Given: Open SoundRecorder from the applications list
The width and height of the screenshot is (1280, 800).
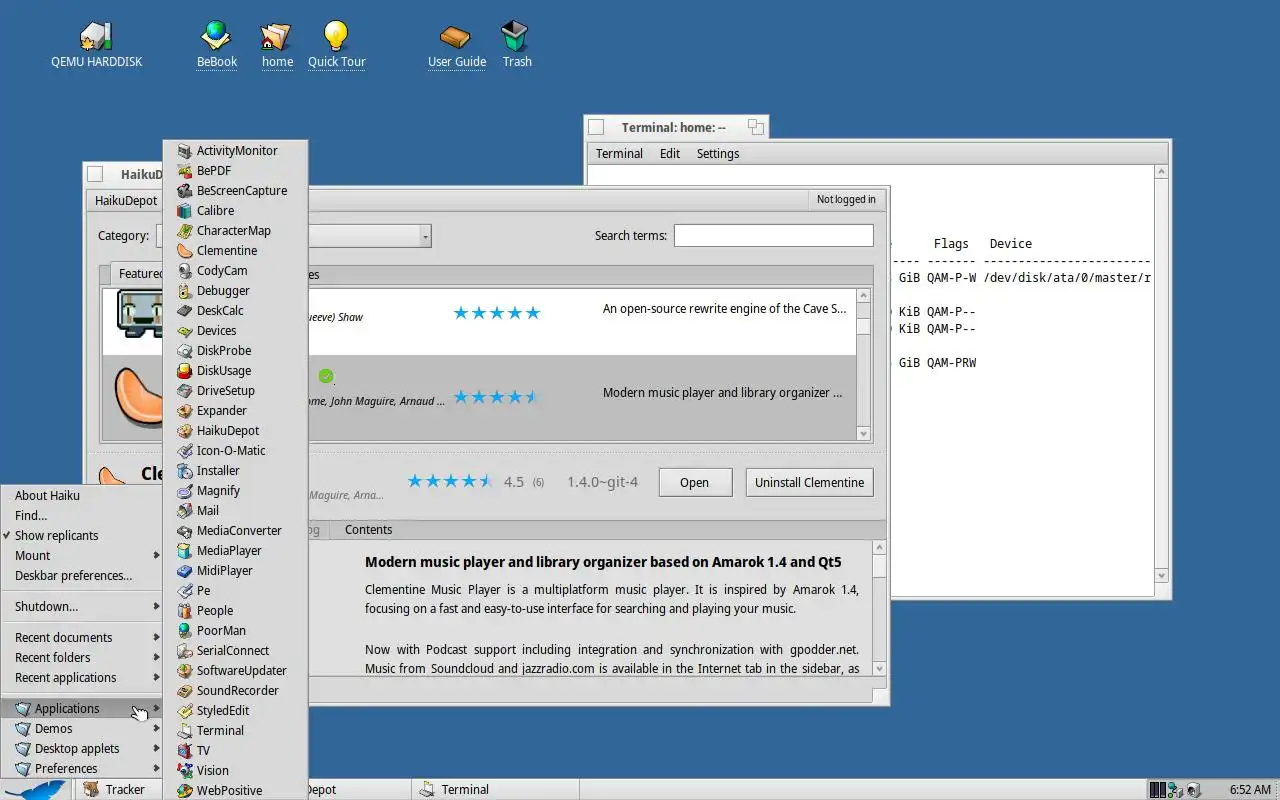Looking at the screenshot, I should [x=235, y=690].
